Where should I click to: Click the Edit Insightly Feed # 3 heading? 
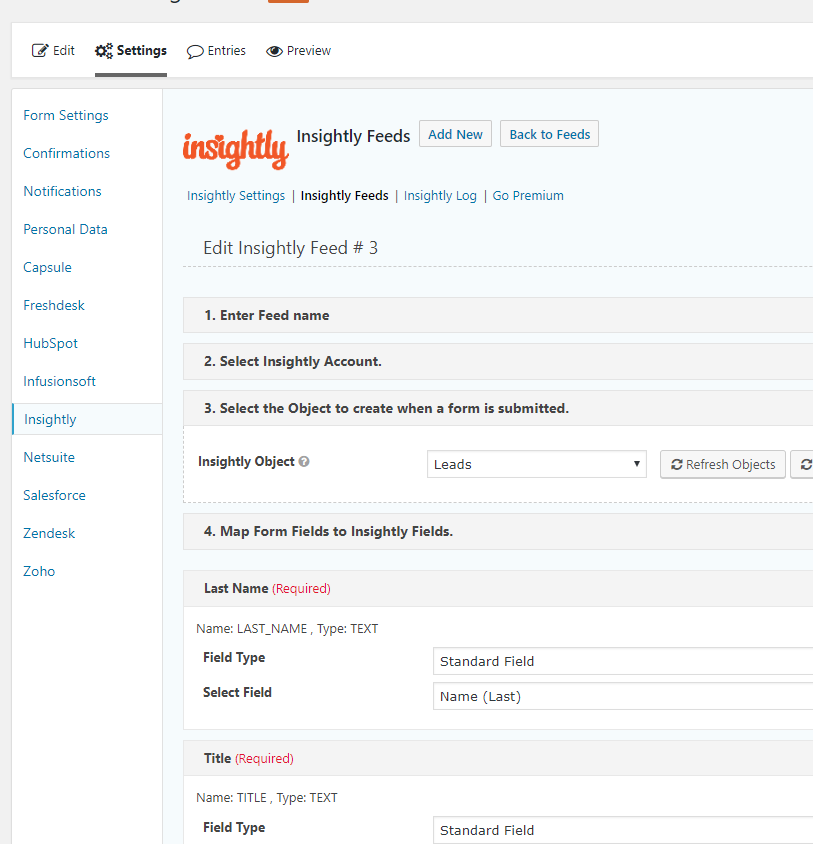click(291, 248)
